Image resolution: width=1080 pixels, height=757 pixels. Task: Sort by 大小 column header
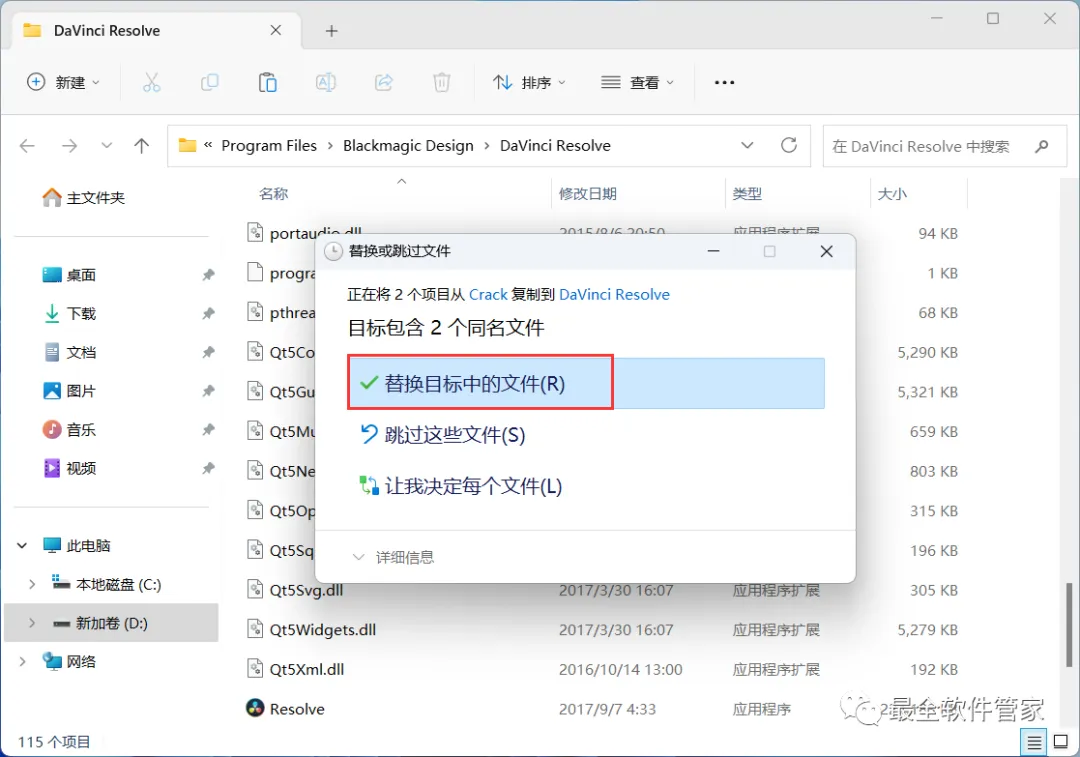point(892,194)
